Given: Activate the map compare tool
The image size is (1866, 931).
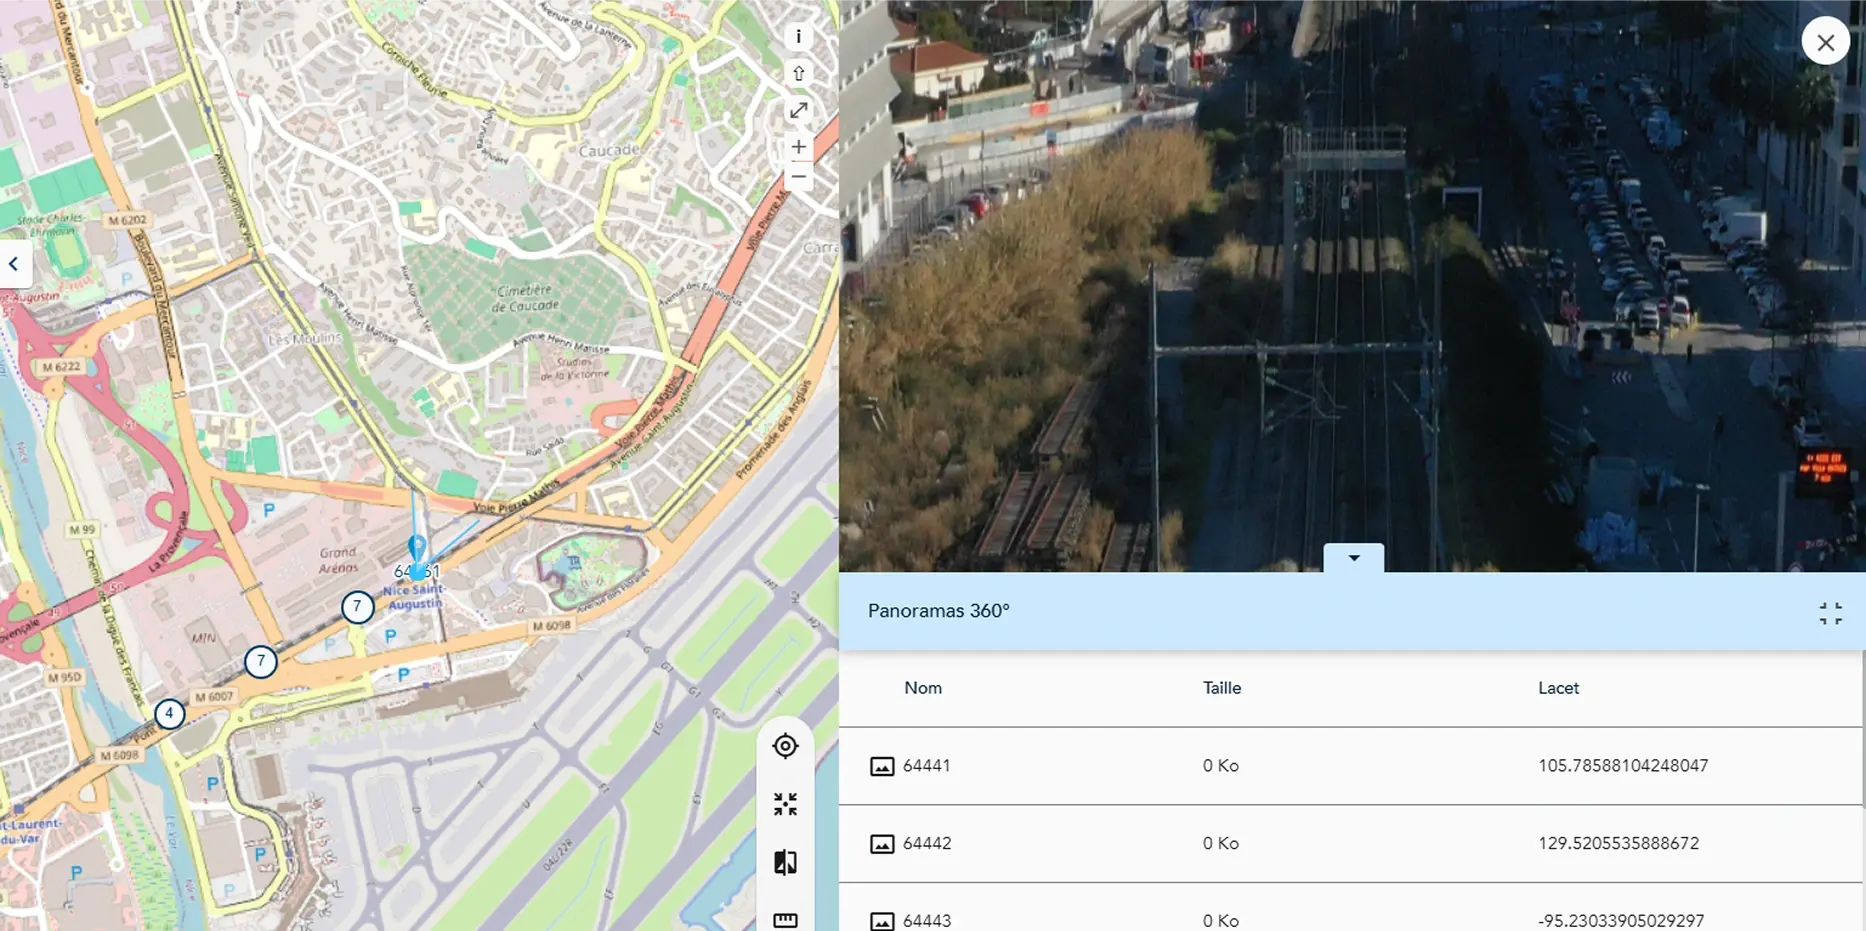Looking at the screenshot, I should point(785,862).
